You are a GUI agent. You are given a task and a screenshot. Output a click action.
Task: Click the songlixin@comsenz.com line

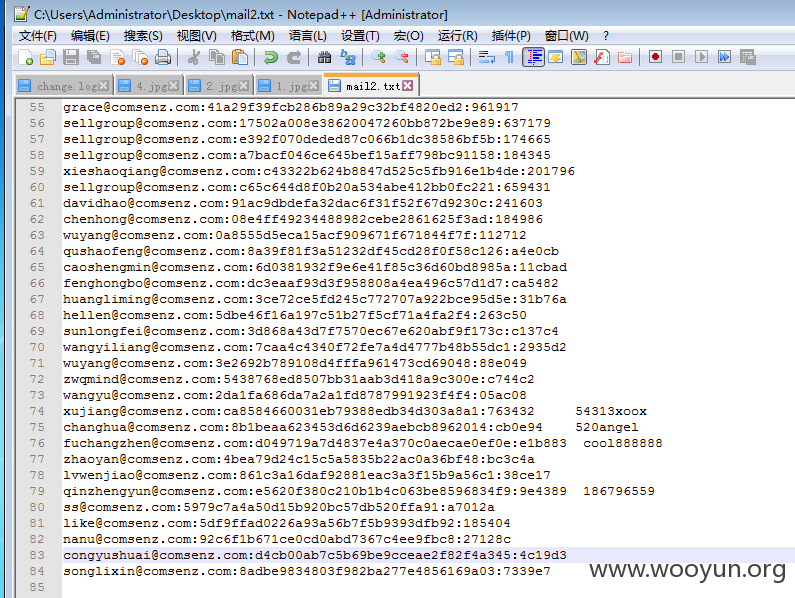(x=307, y=571)
